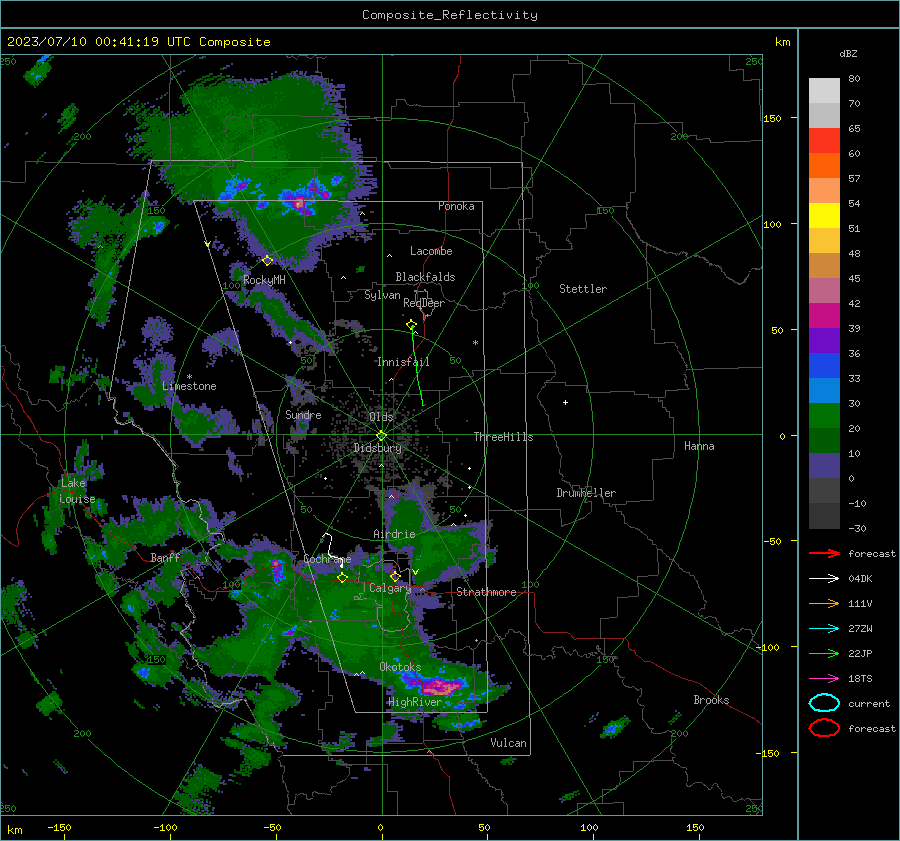Click the Olds town label
The width and height of the screenshot is (900, 841).
381,417
